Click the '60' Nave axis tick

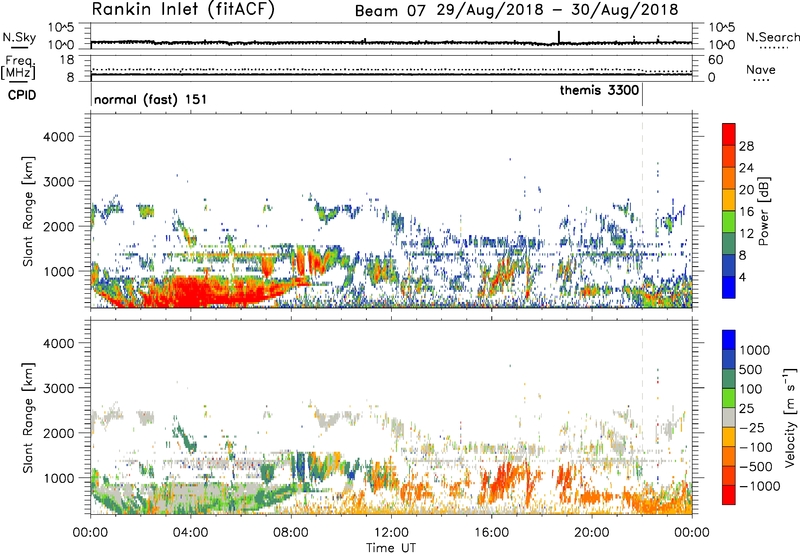[x=715, y=60]
